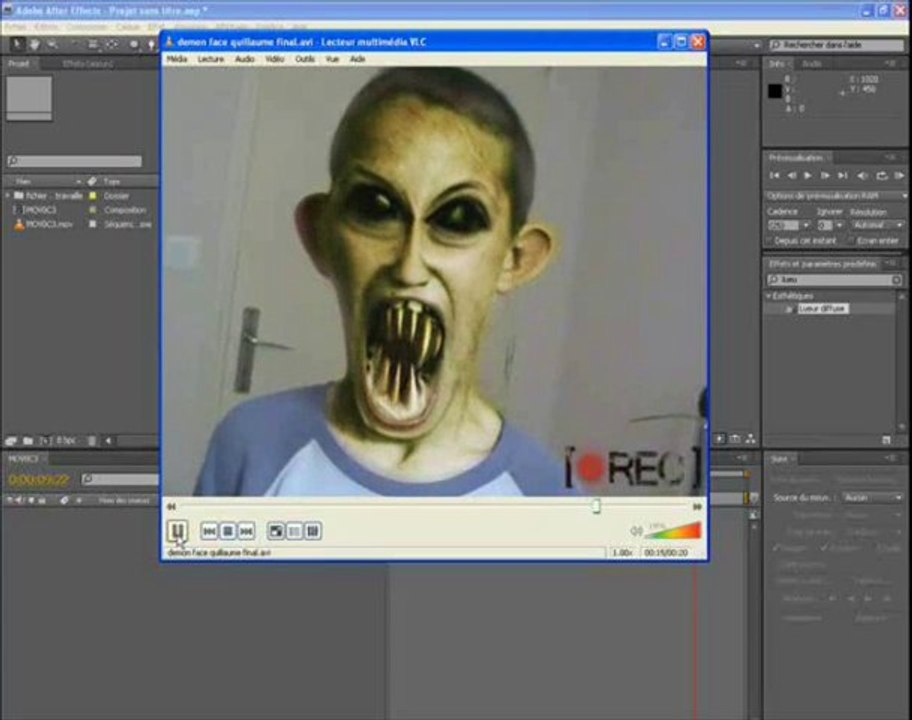Open the Audio menu in VLC
Image resolution: width=912 pixels, height=720 pixels.
[245, 59]
